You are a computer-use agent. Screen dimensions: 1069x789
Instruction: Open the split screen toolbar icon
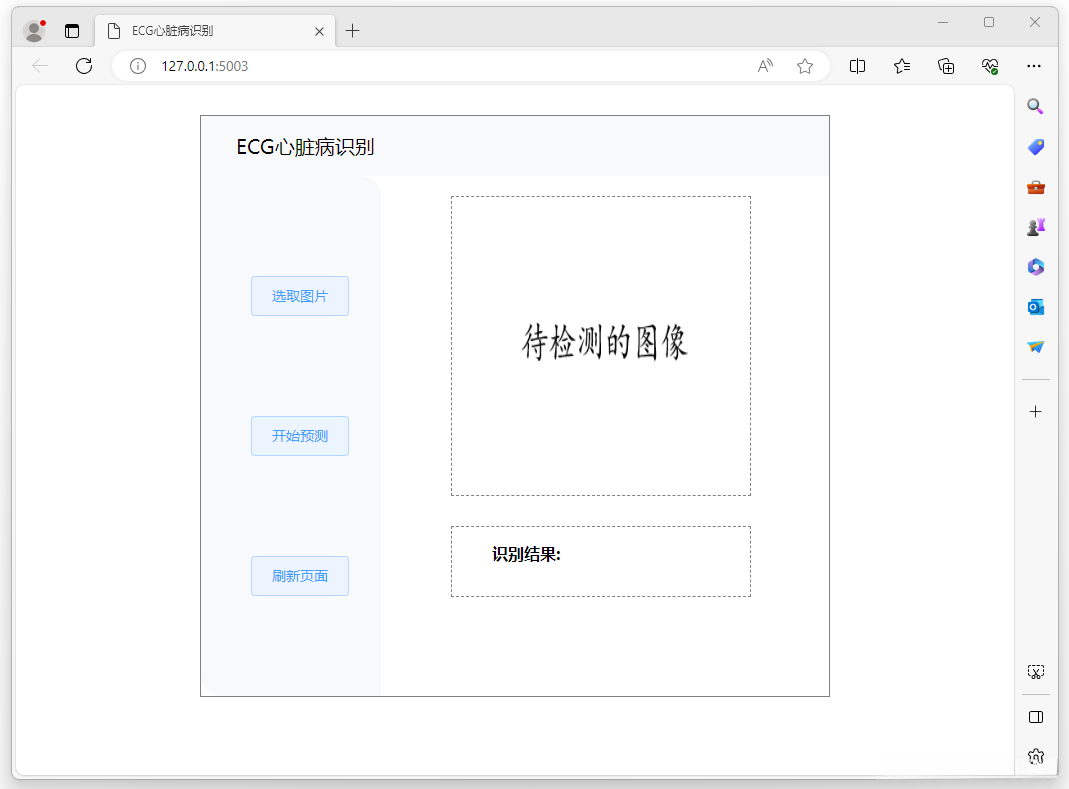857,66
